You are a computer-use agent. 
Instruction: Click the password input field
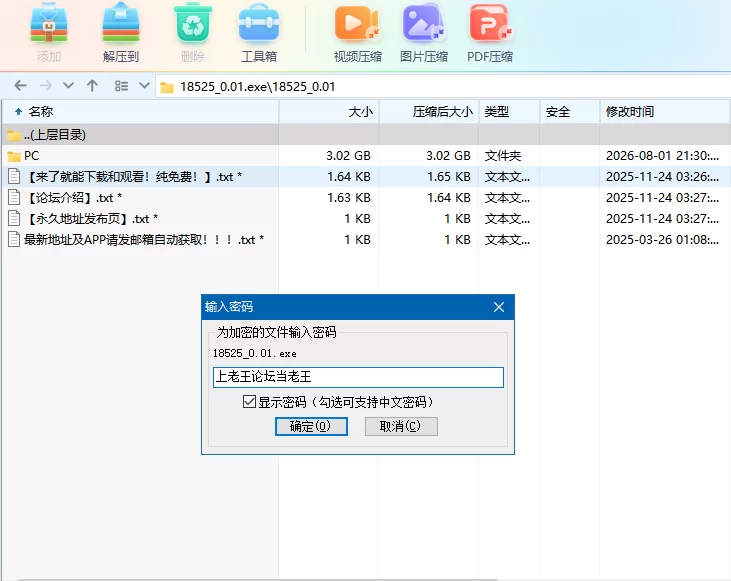tap(358, 377)
